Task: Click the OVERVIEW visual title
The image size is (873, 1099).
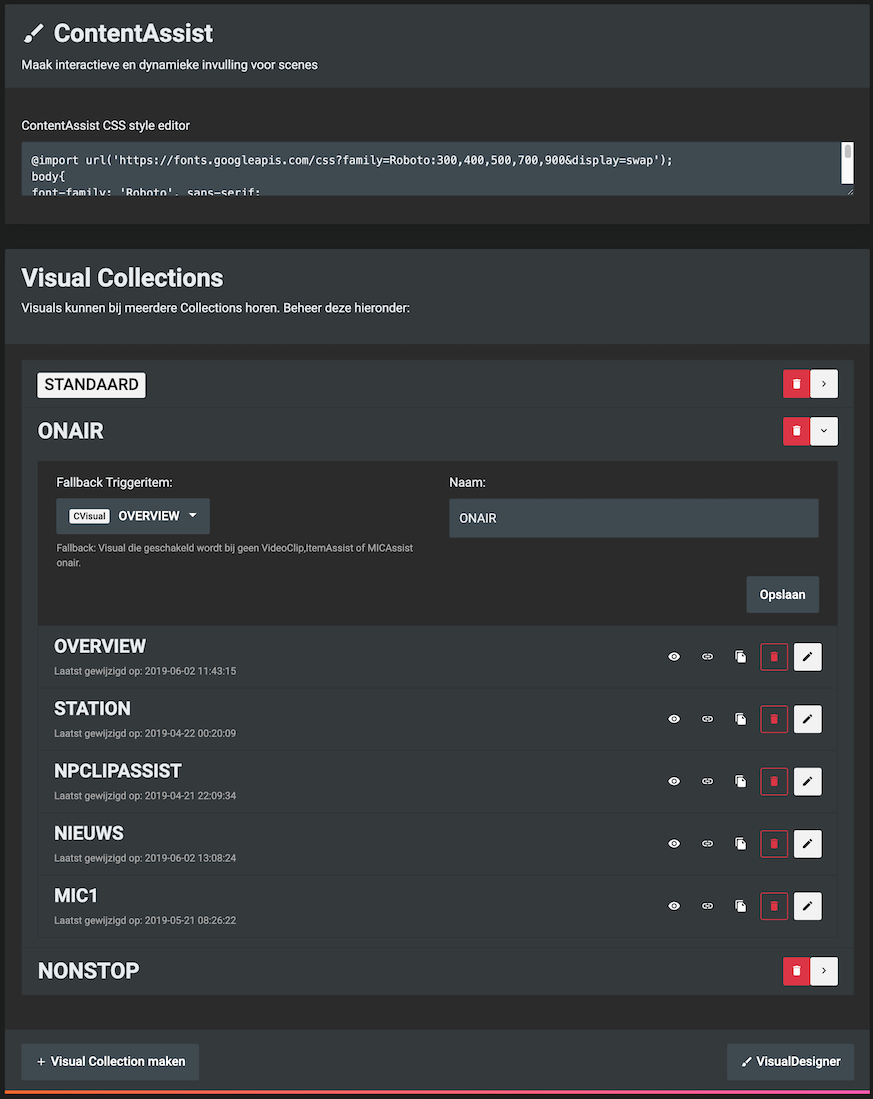Action: pyautogui.click(x=100, y=646)
